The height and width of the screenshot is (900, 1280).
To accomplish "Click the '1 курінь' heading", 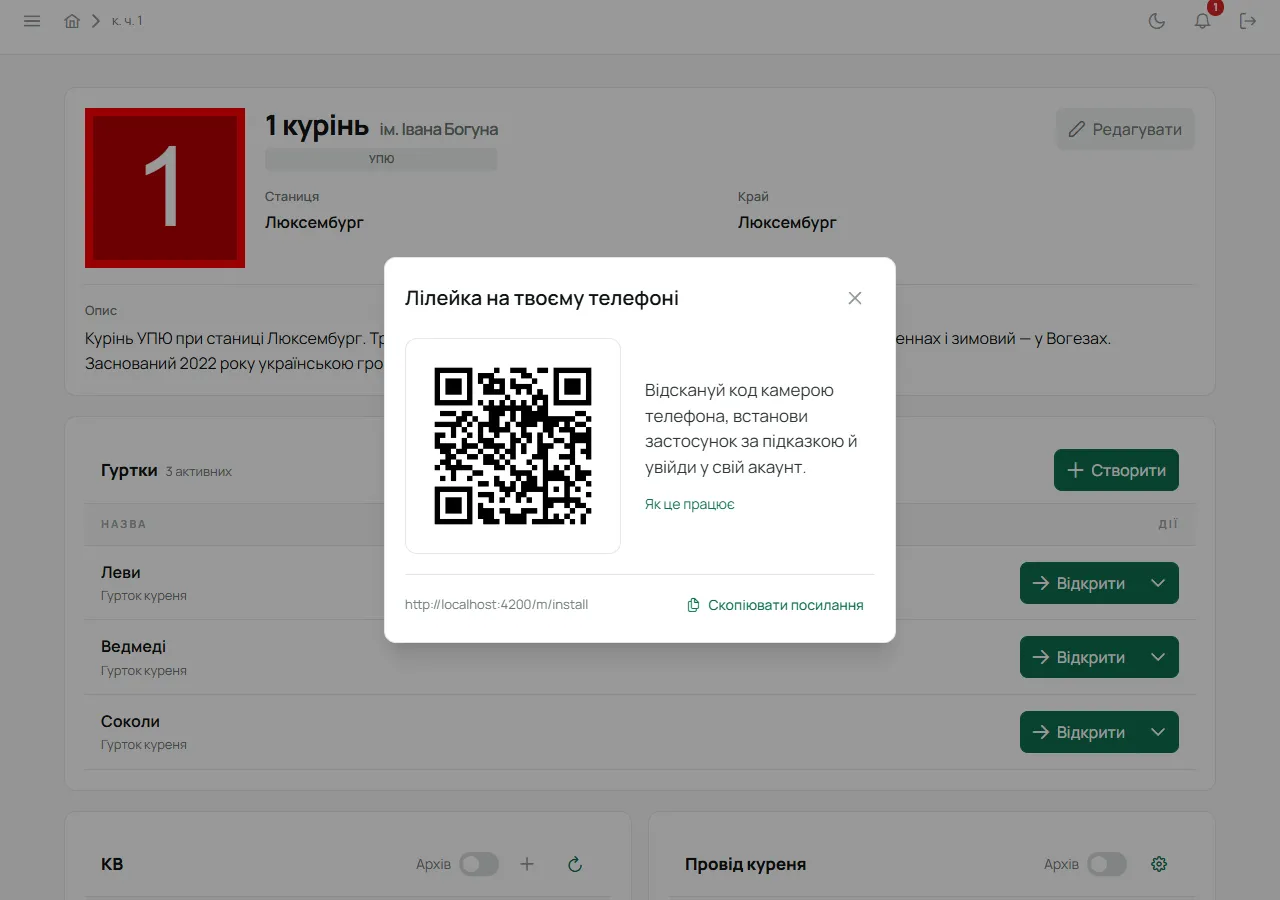I will click(x=317, y=126).
